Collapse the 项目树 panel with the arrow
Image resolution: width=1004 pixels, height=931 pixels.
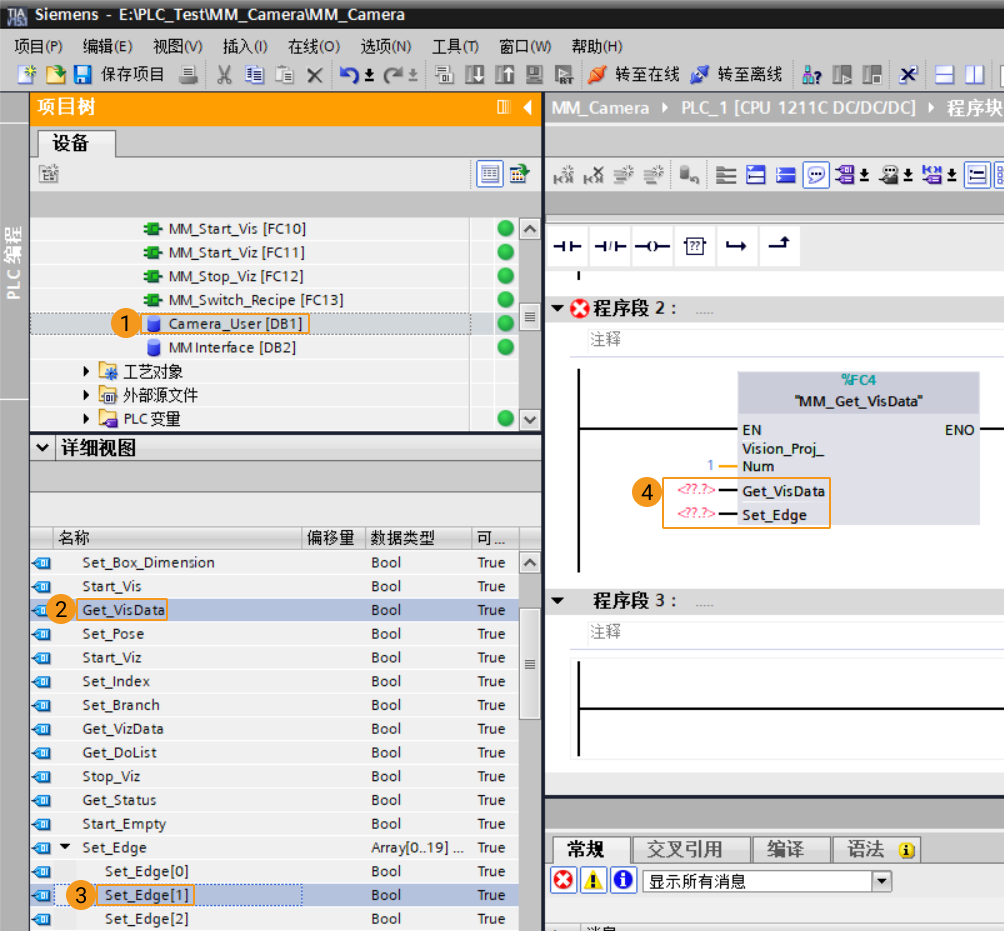(528, 107)
